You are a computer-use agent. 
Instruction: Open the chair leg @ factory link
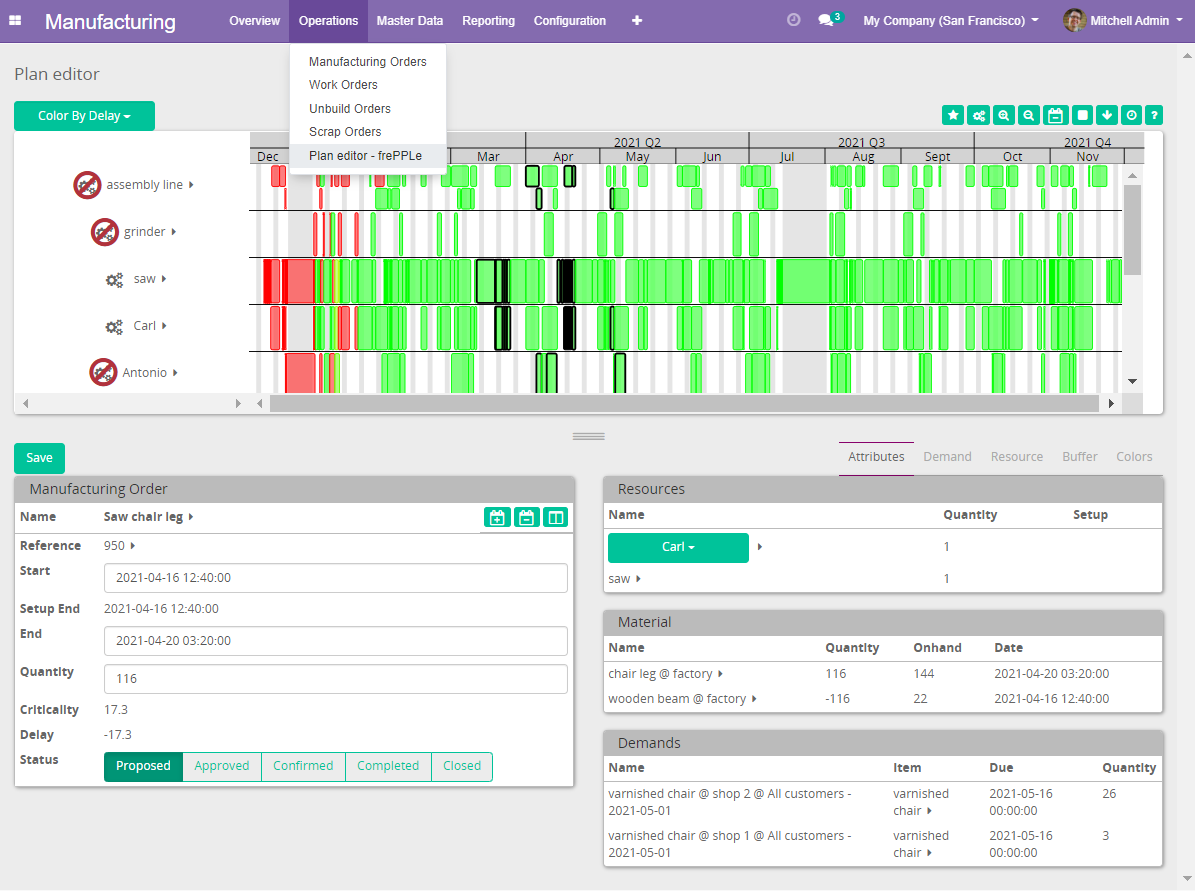pyautogui.click(x=658, y=673)
